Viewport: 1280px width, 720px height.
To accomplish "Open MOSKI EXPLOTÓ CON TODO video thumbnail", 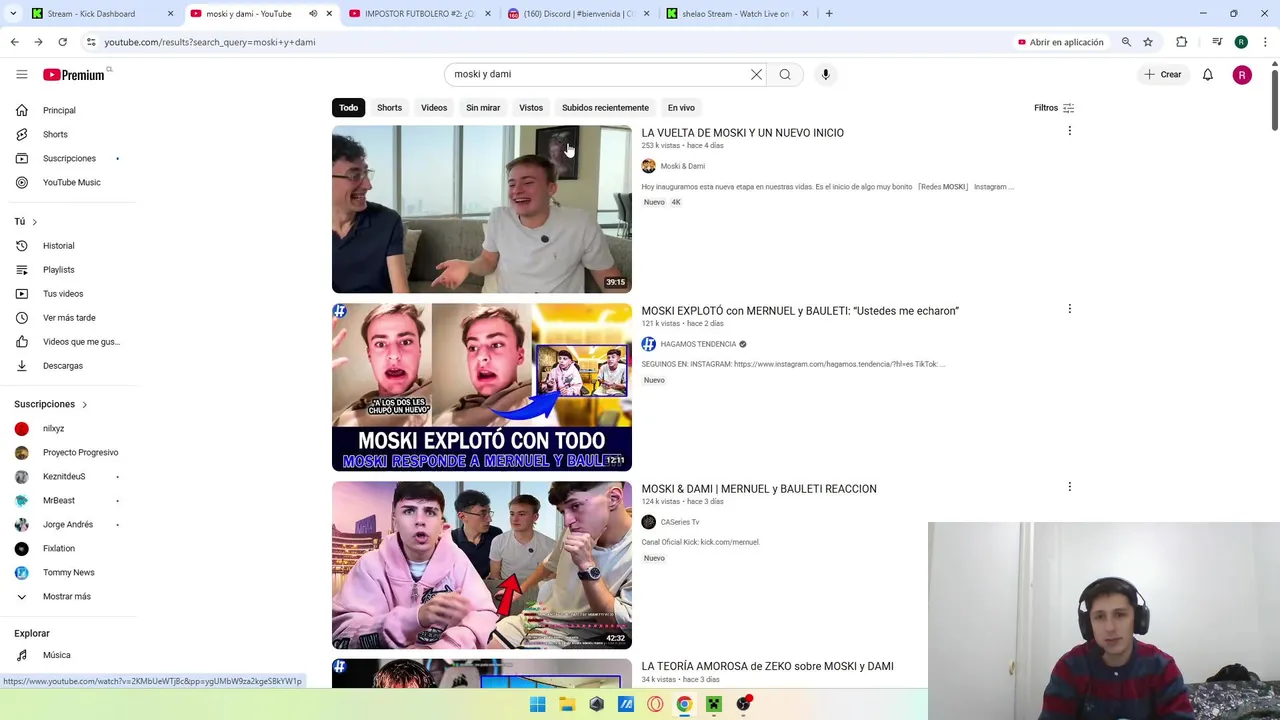I will (482, 387).
